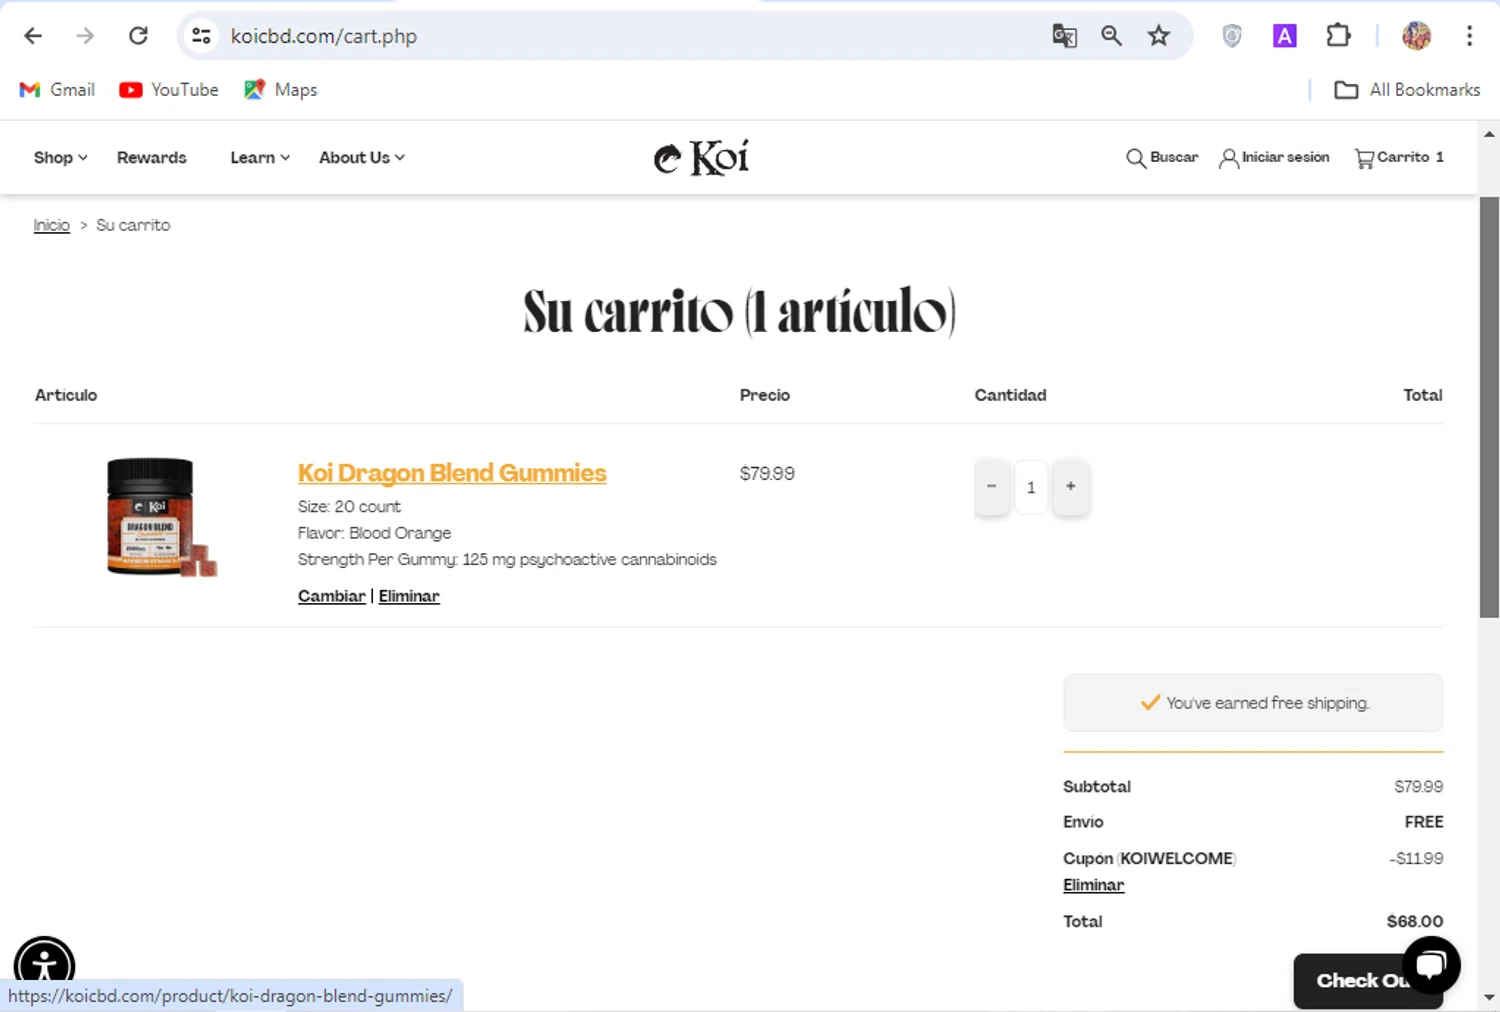Reload the koicbd cart page
This screenshot has width=1500, height=1012.
[138, 36]
